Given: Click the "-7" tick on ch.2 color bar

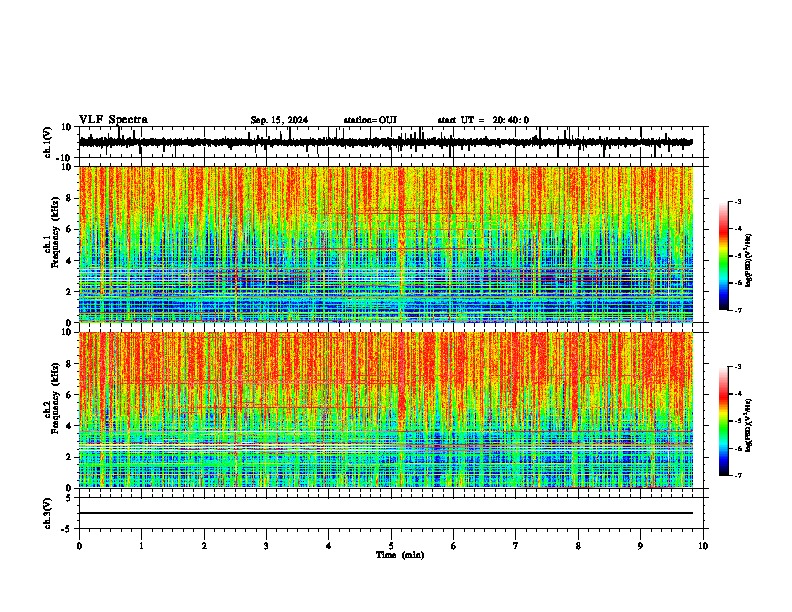Looking at the screenshot, I should pyautogui.click(x=738, y=475).
